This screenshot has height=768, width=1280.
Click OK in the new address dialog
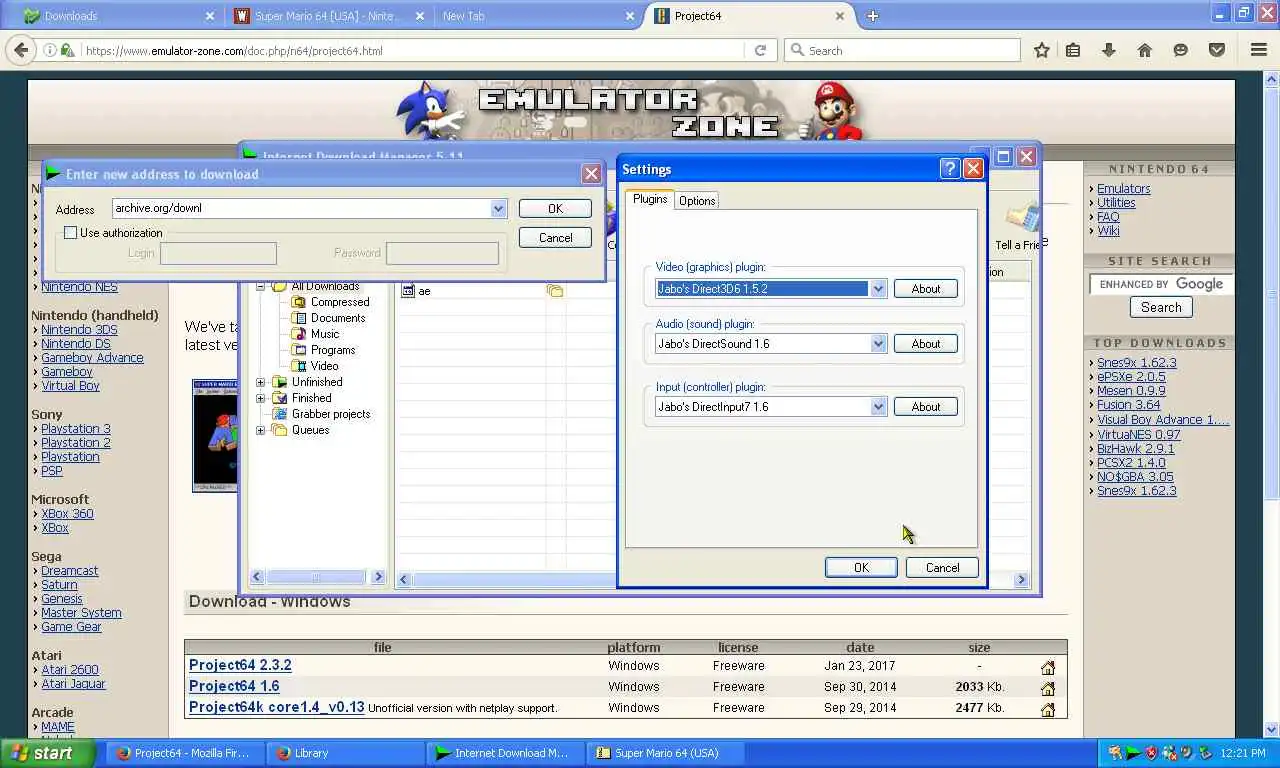tap(555, 208)
